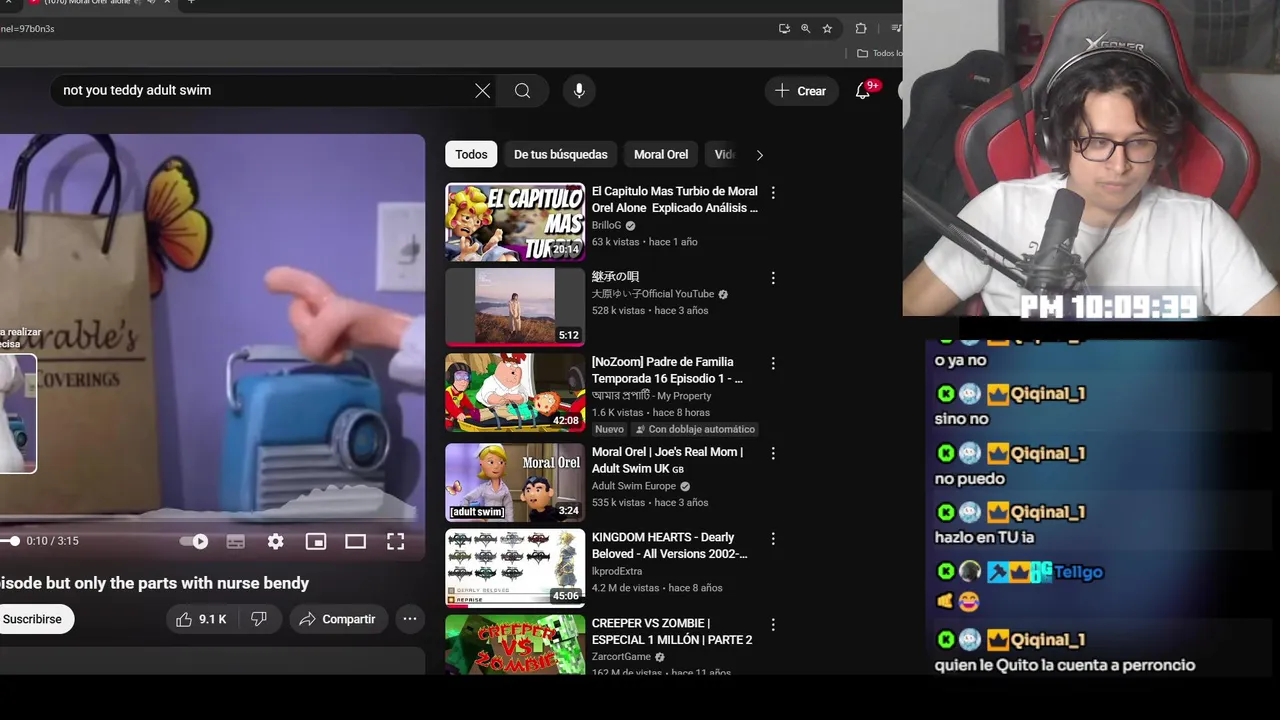Image resolution: width=1280 pixels, height=720 pixels.
Task: Open the Crear upload menu
Action: (801, 91)
